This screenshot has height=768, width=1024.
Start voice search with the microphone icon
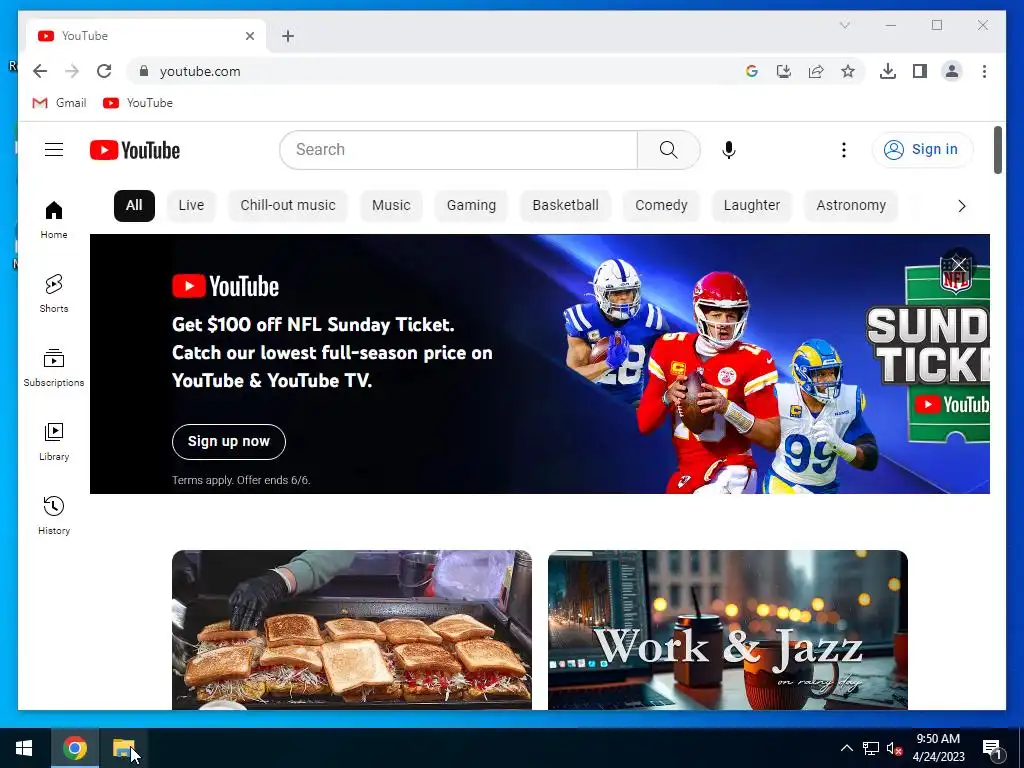coord(729,150)
